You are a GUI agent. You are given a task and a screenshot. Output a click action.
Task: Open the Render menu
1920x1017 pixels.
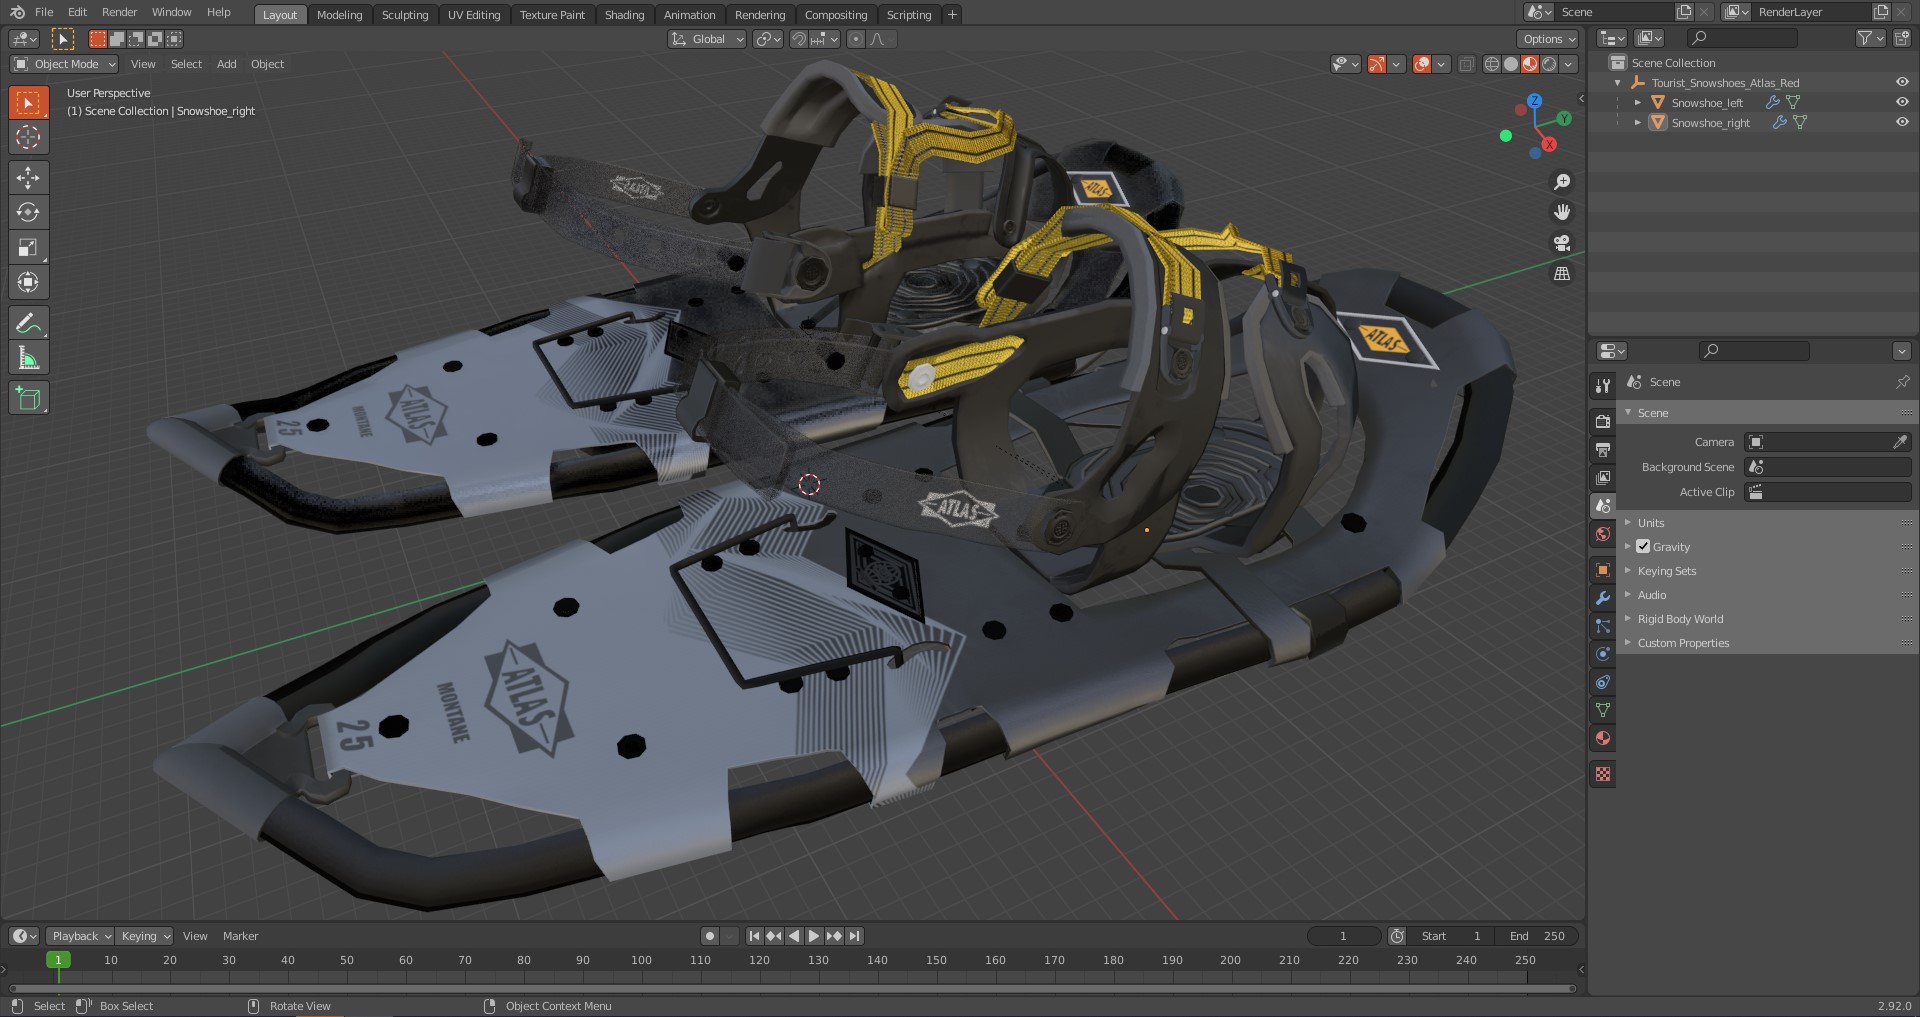[x=119, y=12]
